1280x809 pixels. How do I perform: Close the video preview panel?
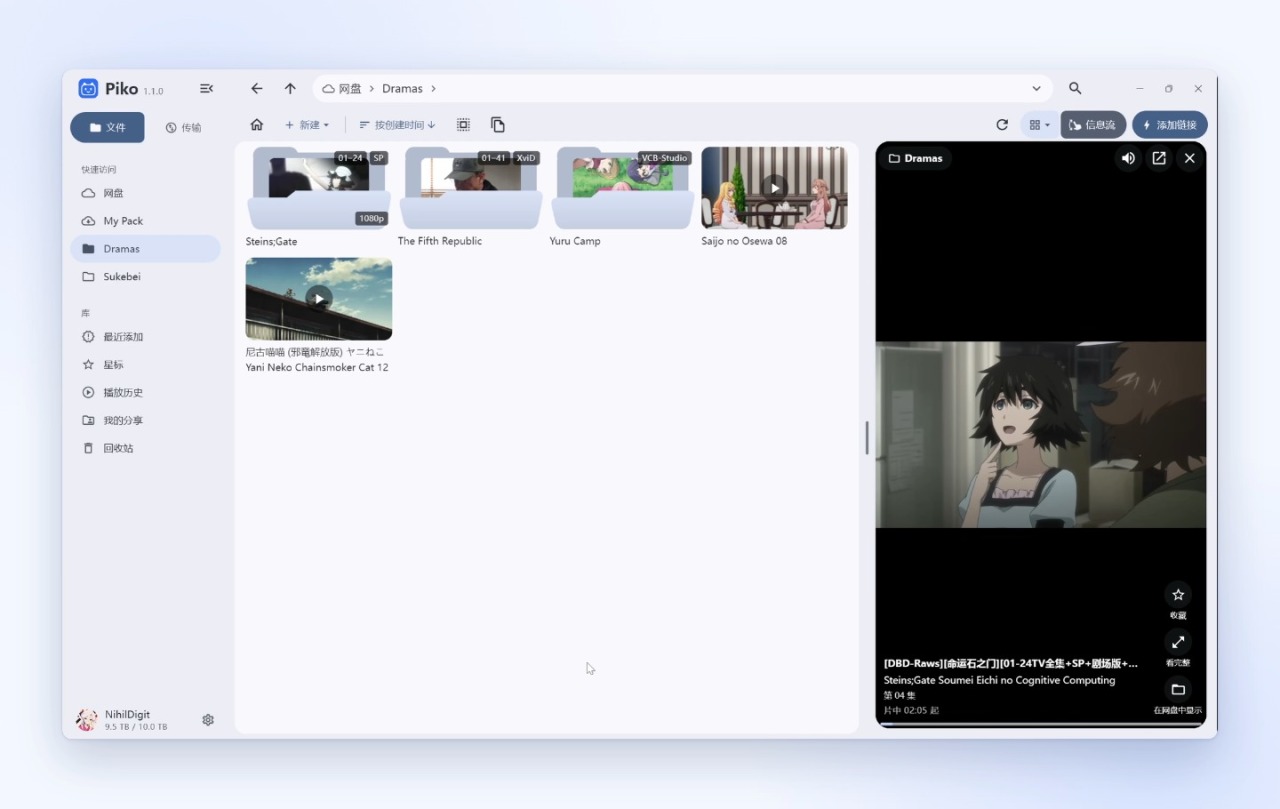(x=1189, y=158)
